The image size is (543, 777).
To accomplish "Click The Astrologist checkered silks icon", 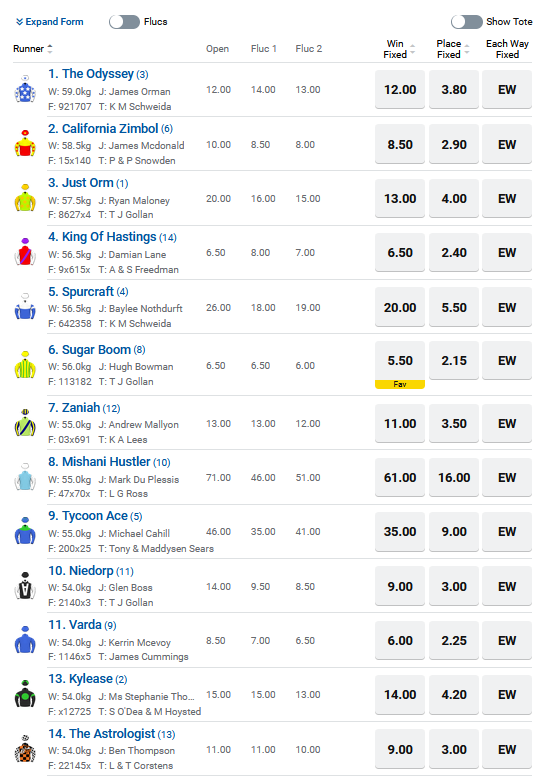I will (x=25, y=749).
